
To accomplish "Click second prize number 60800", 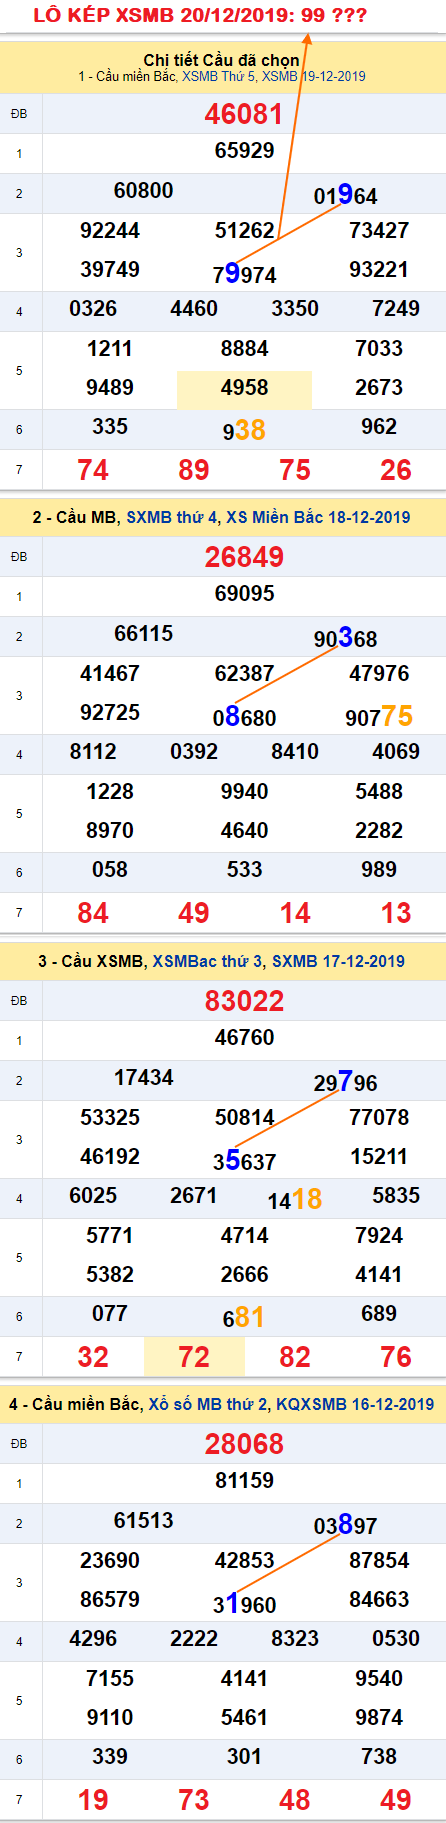I will tap(143, 191).
